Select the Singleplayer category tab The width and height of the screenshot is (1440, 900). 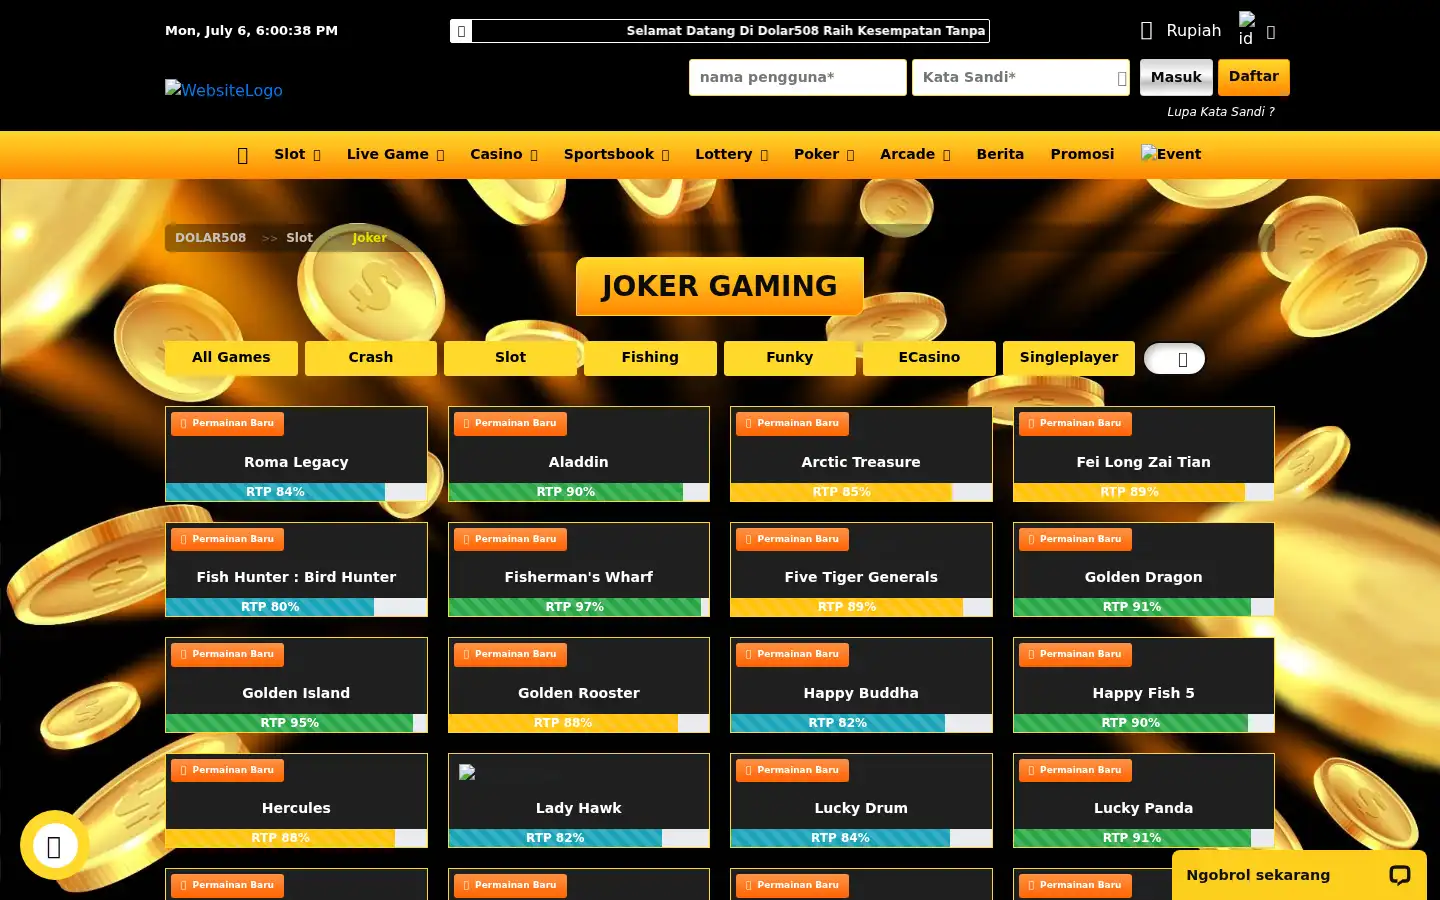click(x=1069, y=358)
